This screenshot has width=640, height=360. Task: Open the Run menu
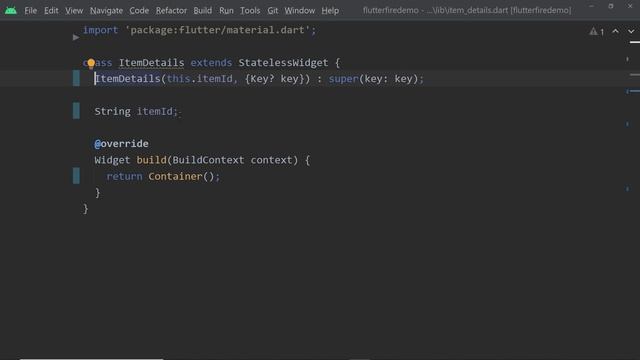click(226, 10)
